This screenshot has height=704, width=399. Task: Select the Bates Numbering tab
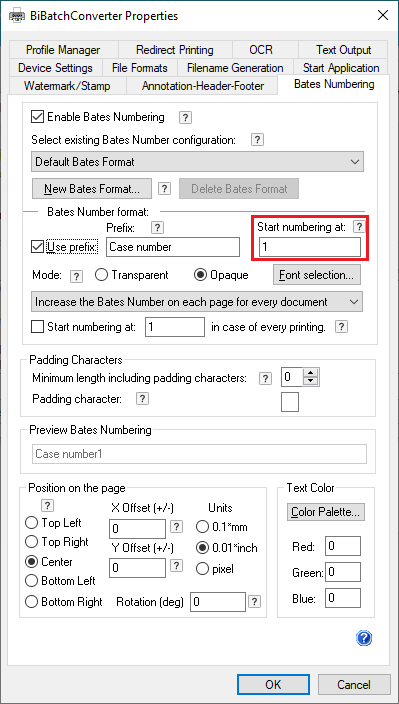point(334,84)
